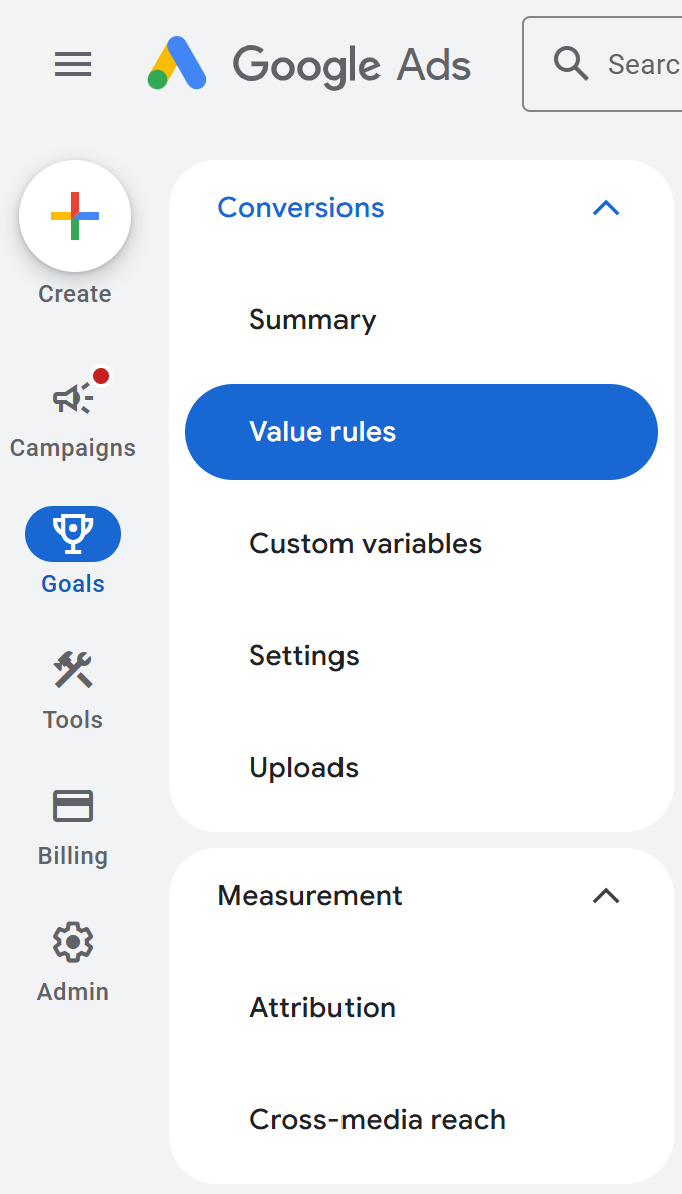Viewport: 682px width, 1194px height.
Task: Click the search magnifier icon
Action: pos(571,64)
